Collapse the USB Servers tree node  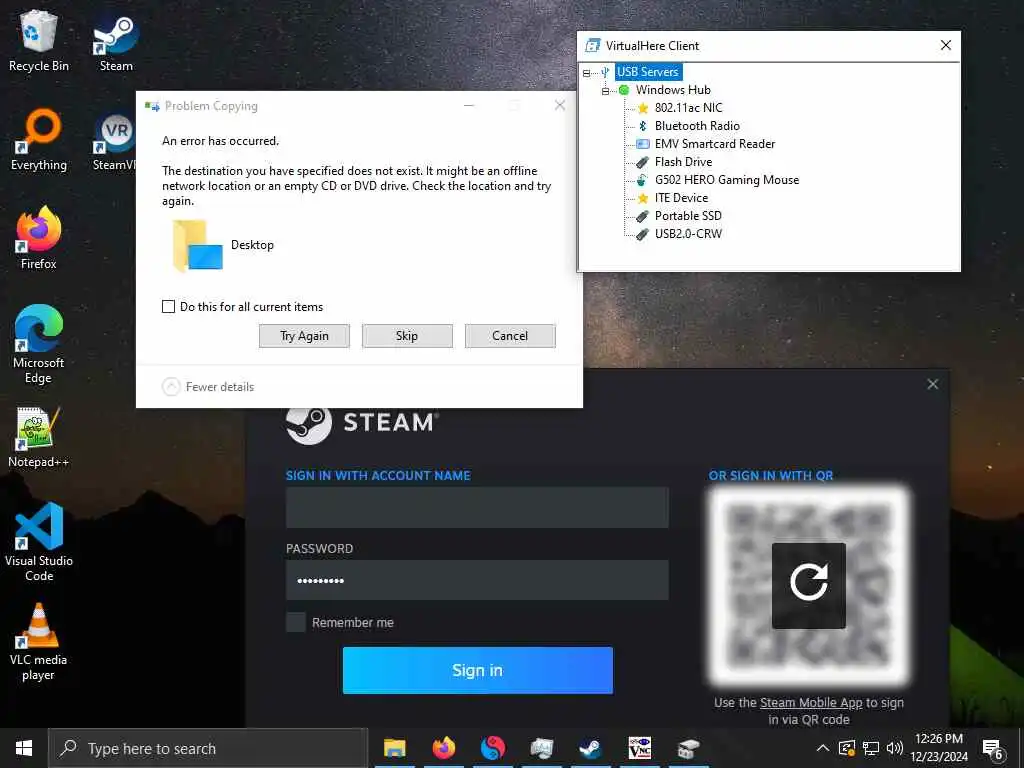[x=586, y=72]
